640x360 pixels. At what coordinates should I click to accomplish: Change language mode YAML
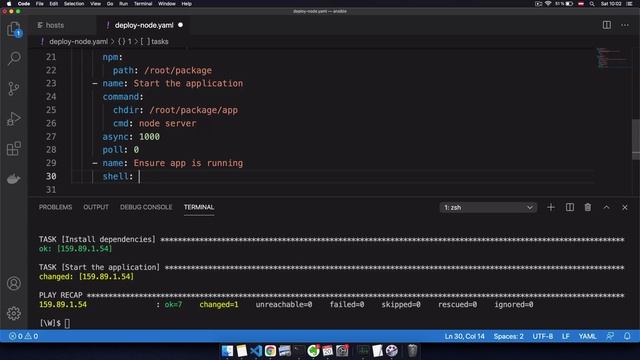point(587,336)
